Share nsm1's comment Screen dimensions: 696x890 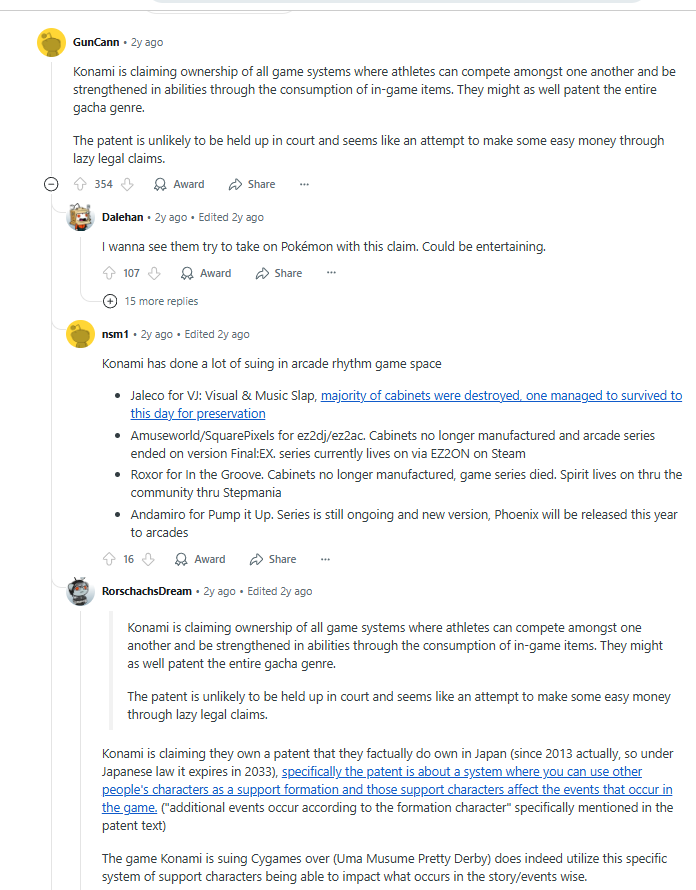click(x=273, y=559)
